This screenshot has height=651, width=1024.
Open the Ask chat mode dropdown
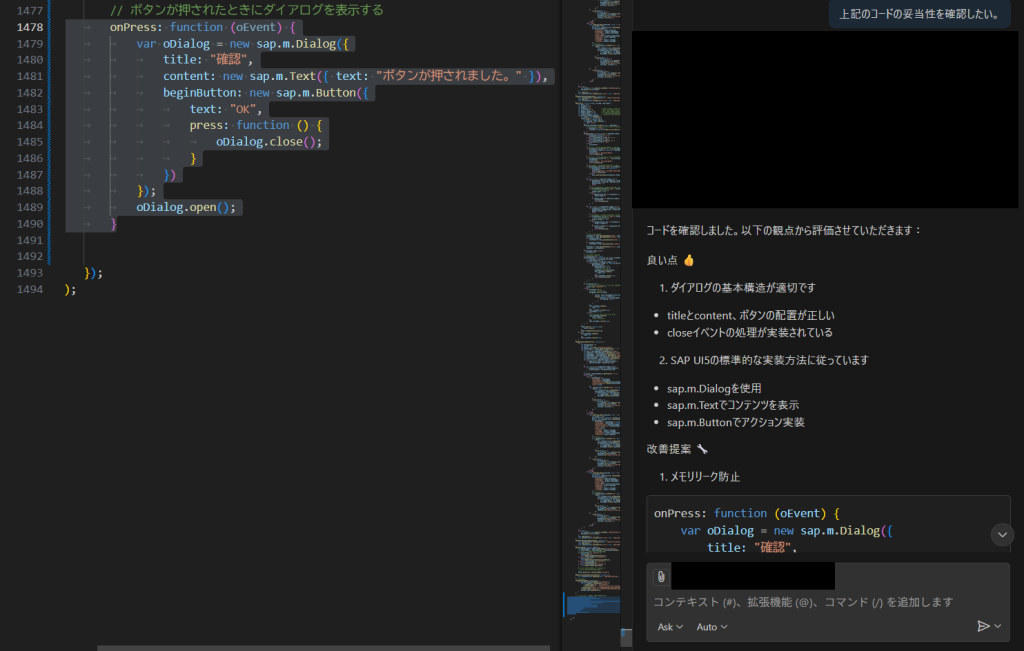pos(669,627)
